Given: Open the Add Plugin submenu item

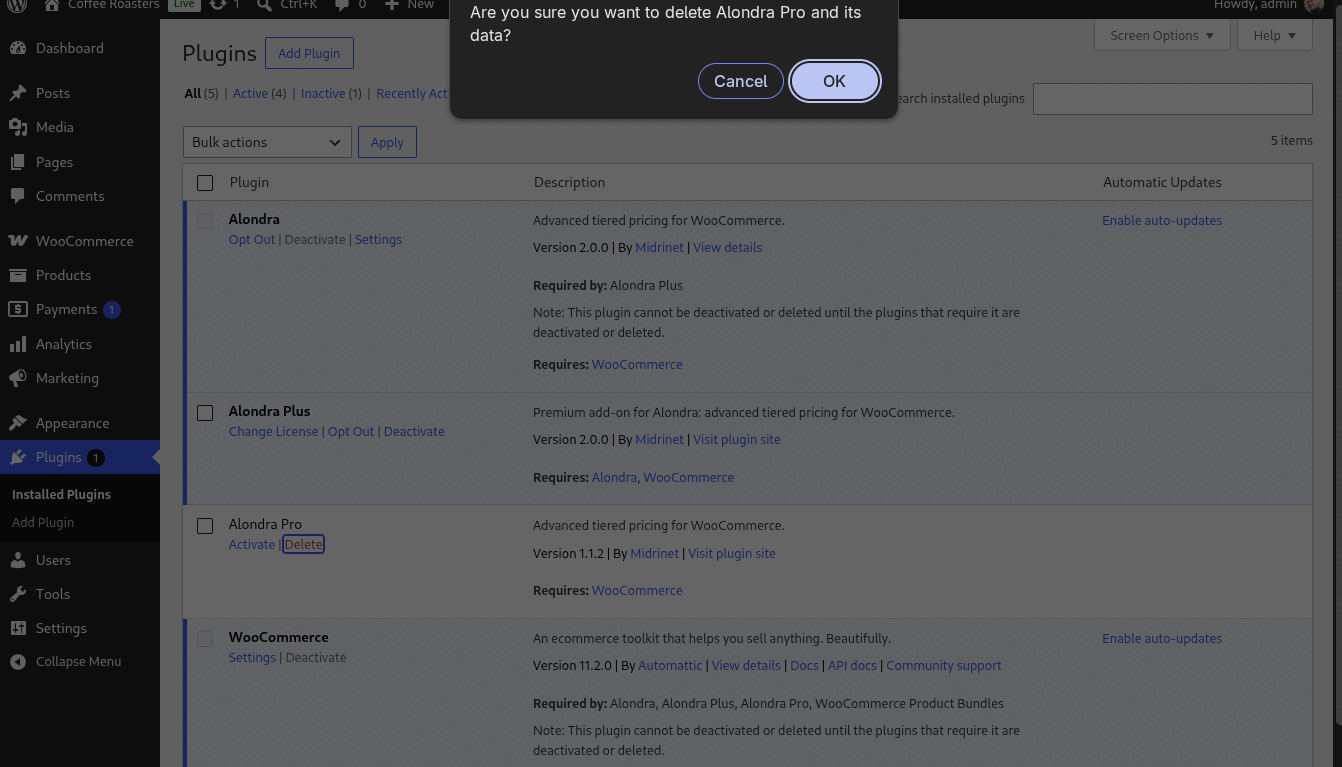Looking at the screenshot, I should 43,522.
